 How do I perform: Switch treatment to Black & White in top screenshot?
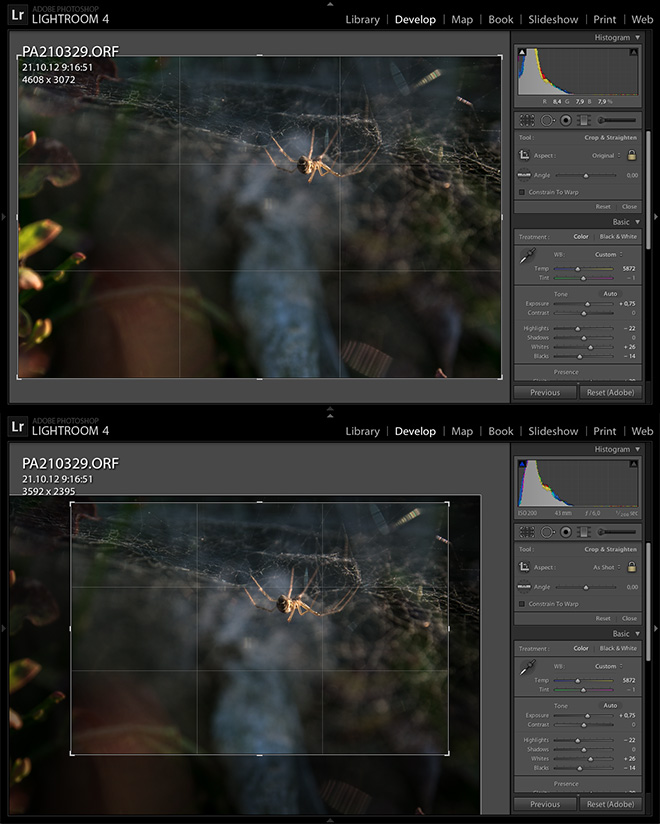[618, 236]
